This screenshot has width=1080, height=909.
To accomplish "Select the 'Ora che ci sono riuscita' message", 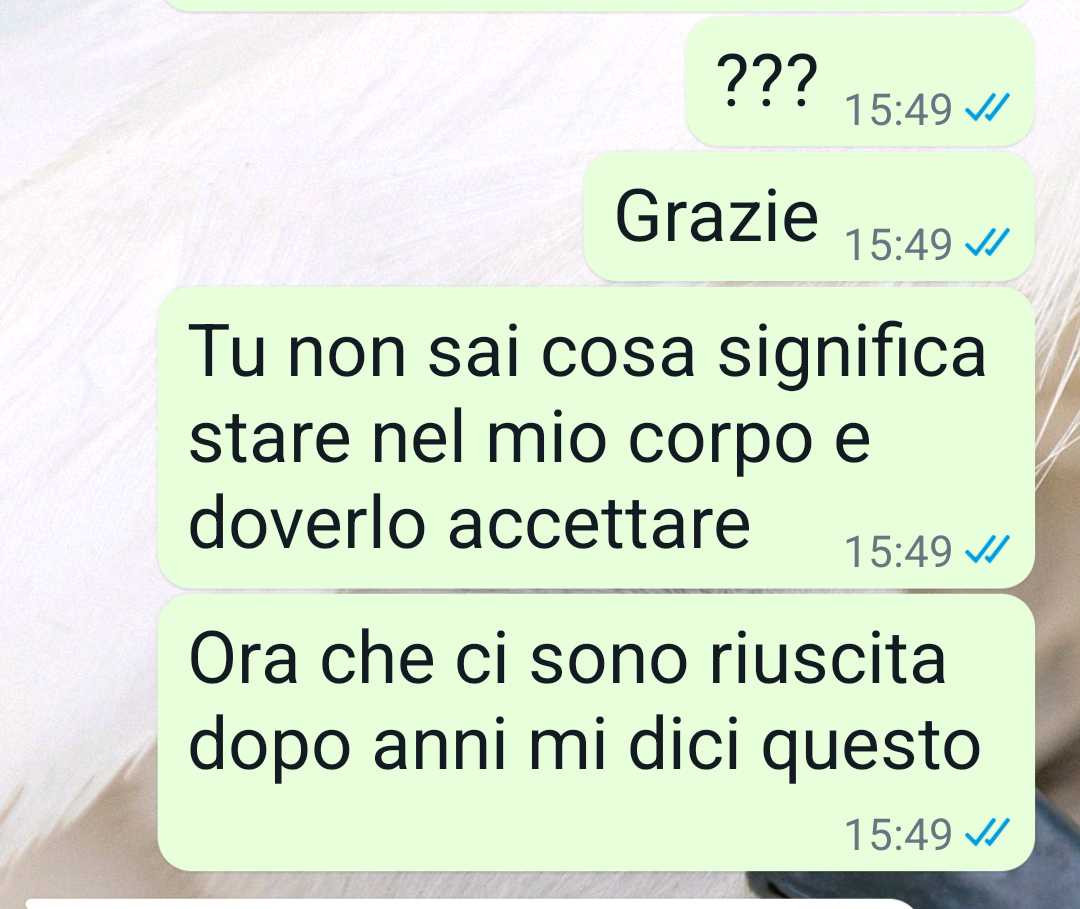I will [596, 733].
